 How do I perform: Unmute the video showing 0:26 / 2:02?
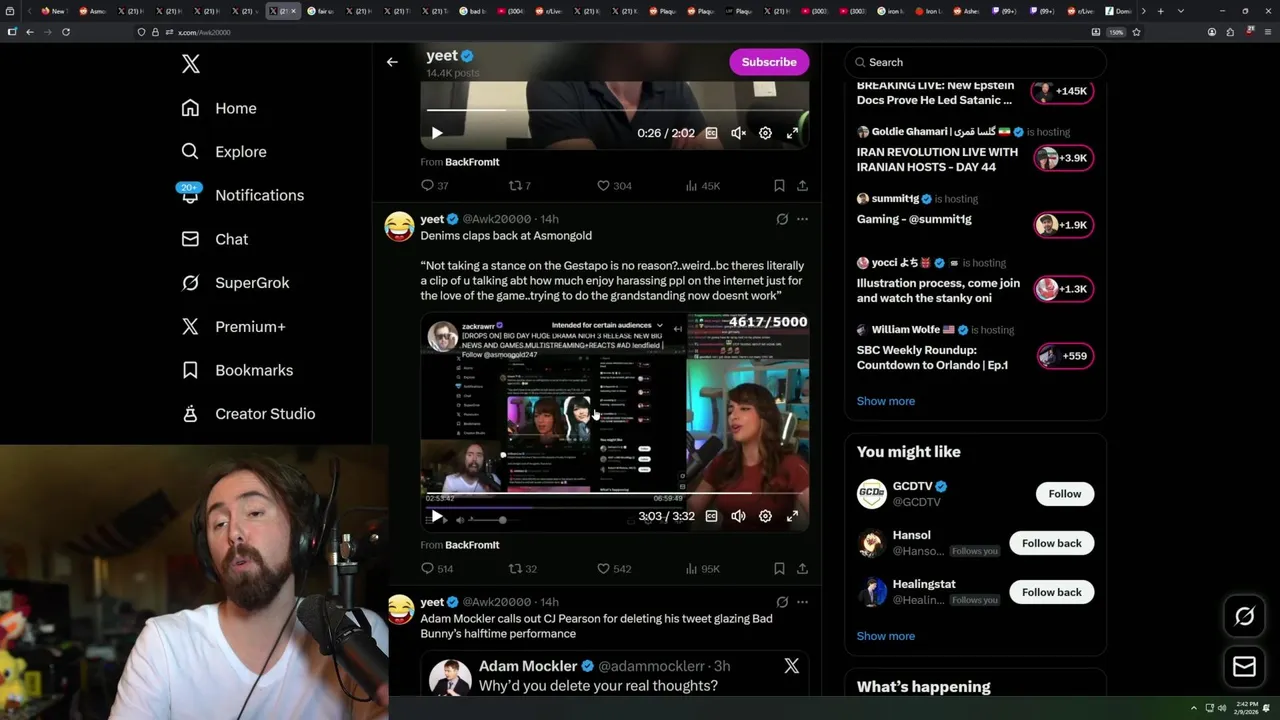coord(738,133)
